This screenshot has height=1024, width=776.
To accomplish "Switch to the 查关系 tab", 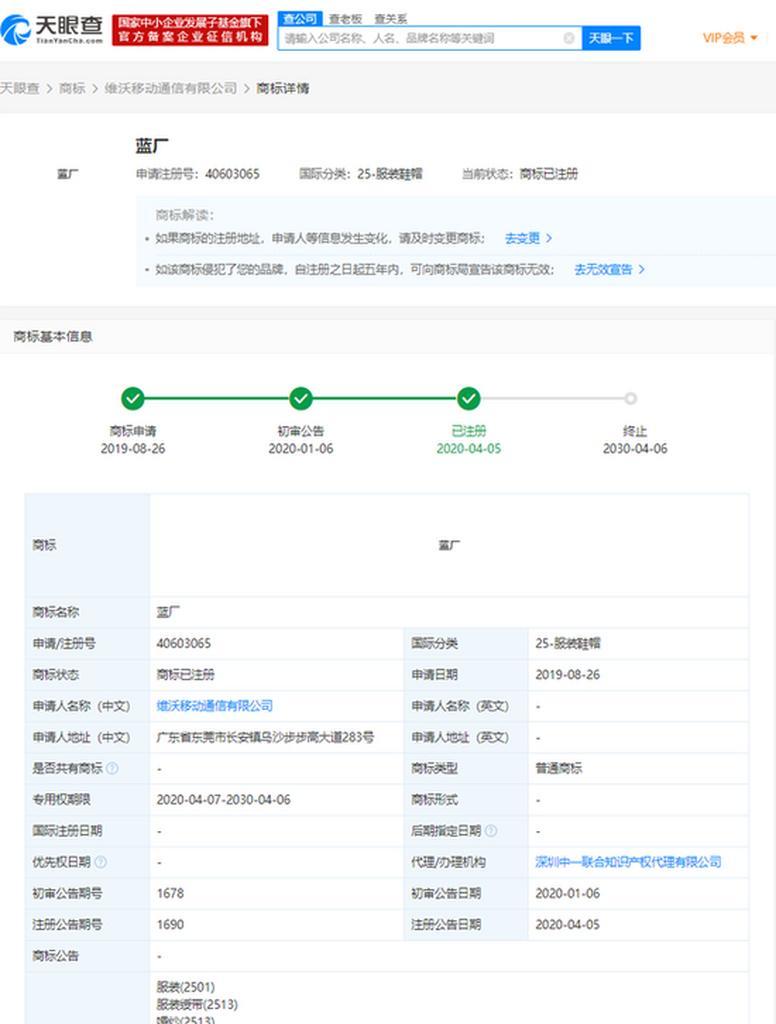I will (390, 19).
